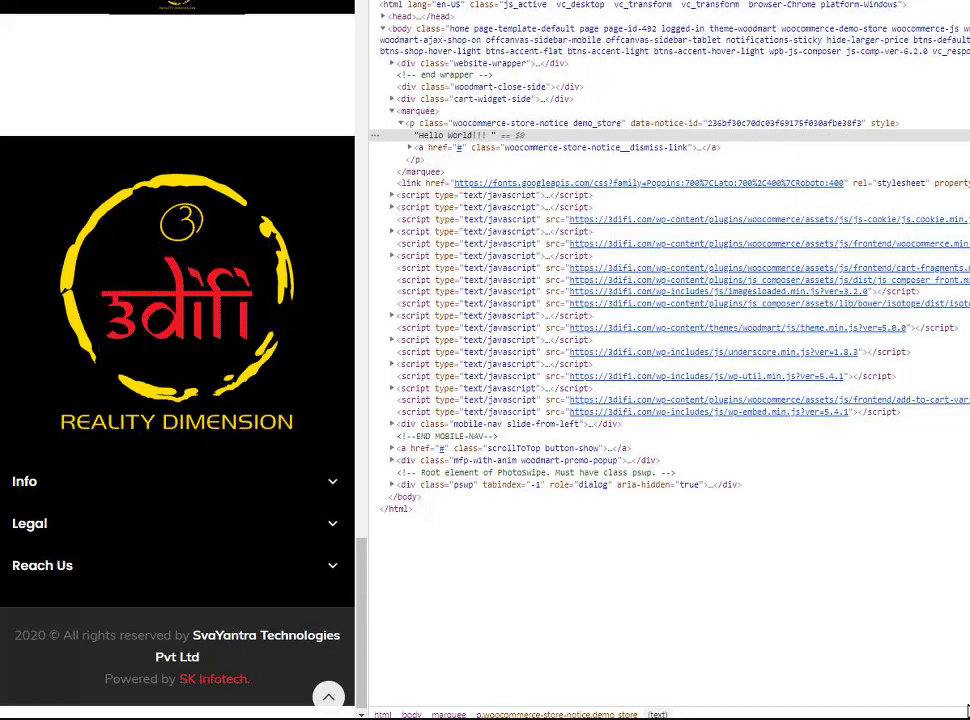970x720 pixels.
Task: Expand the mobile-nav slide-from-left div
Action: pyautogui.click(x=392, y=424)
